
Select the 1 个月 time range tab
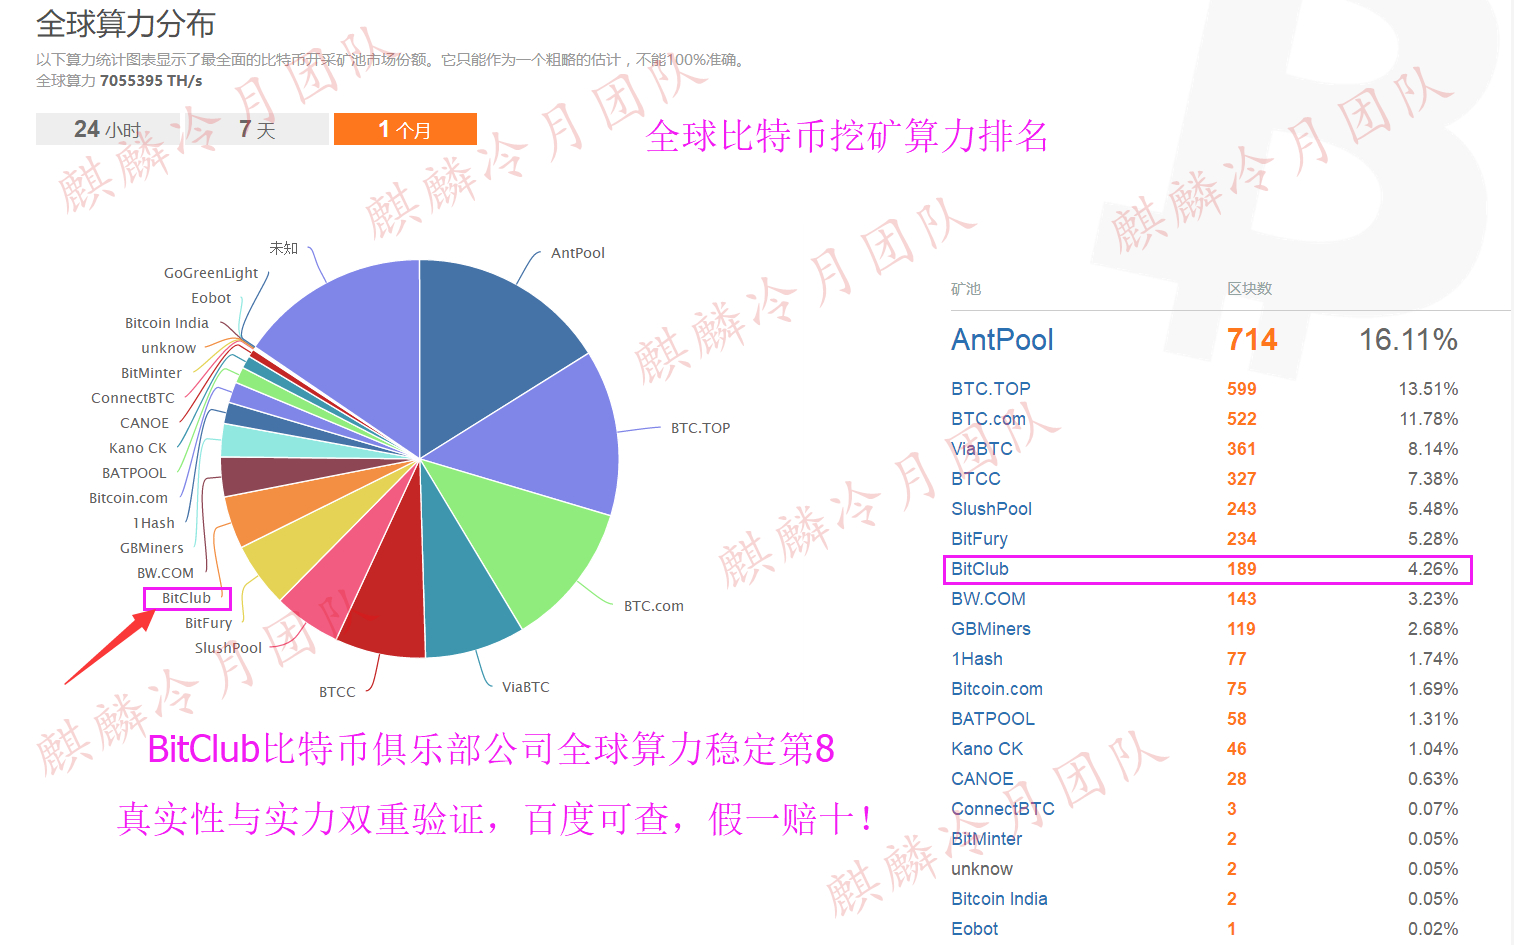[405, 129]
